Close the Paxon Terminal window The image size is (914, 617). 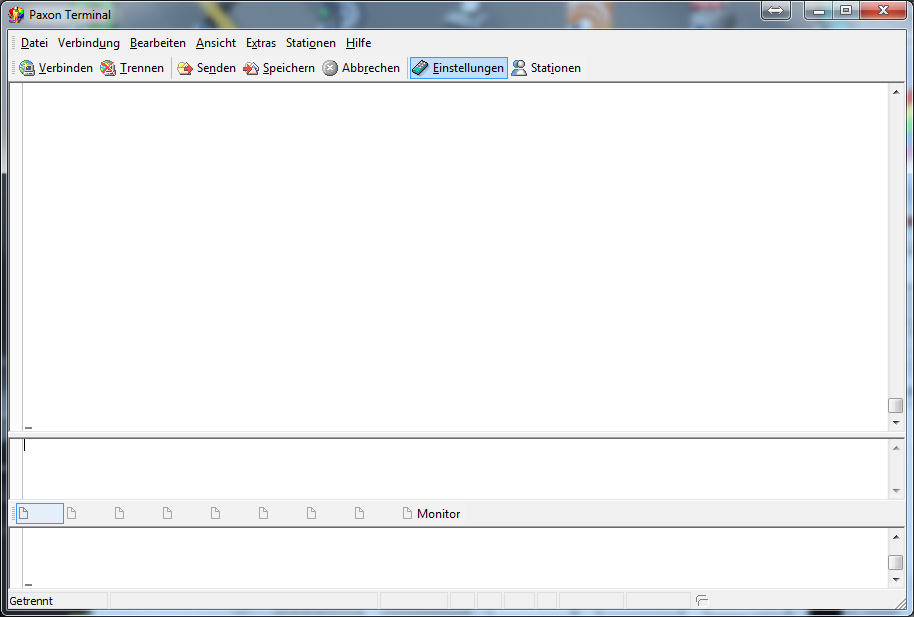coord(883,10)
